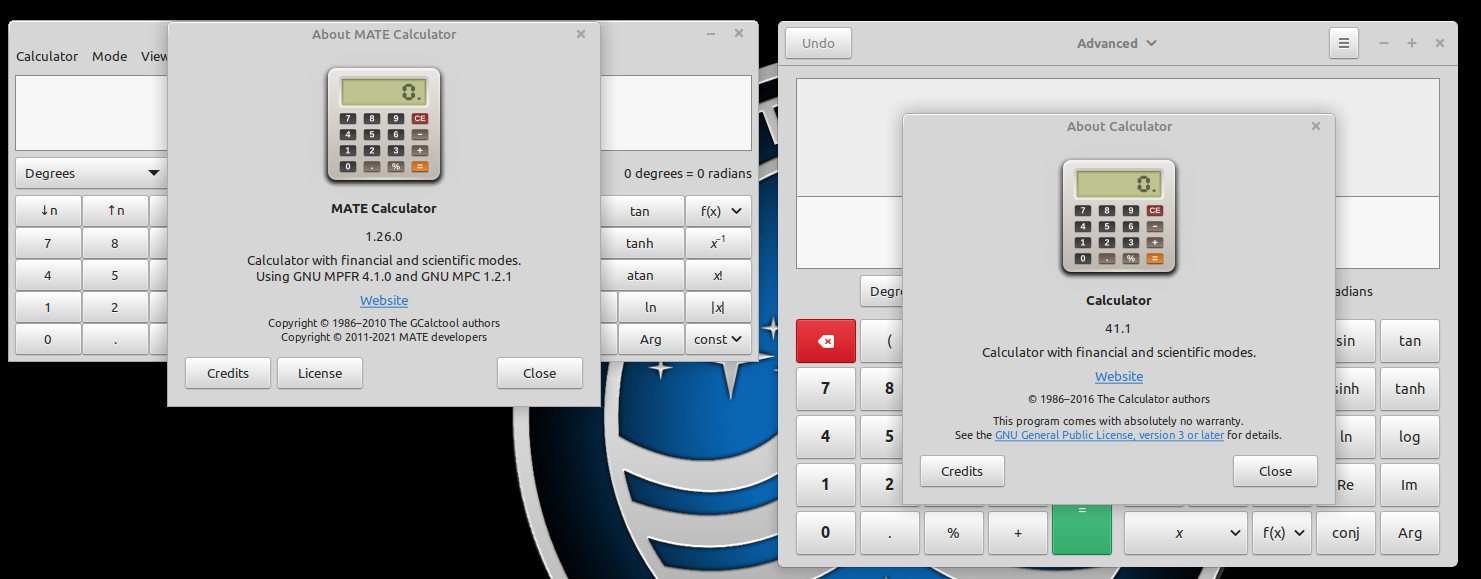Click License button in About MATE Calculator

click(x=320, y=373)
